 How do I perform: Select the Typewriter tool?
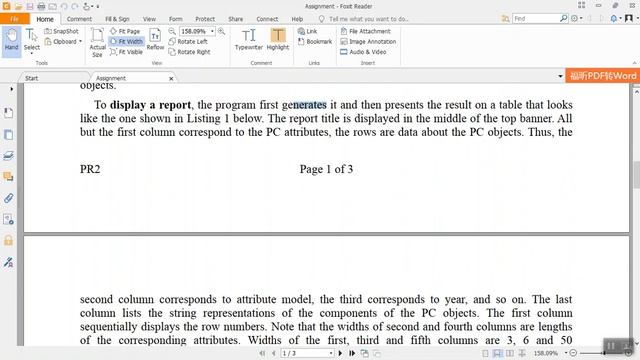[249, 39]
